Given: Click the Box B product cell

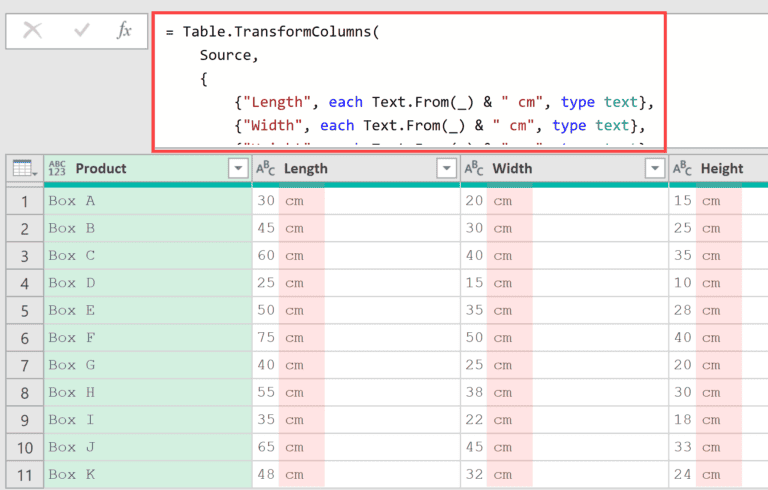Looking at the screenshot, I should tap(147, 228).
